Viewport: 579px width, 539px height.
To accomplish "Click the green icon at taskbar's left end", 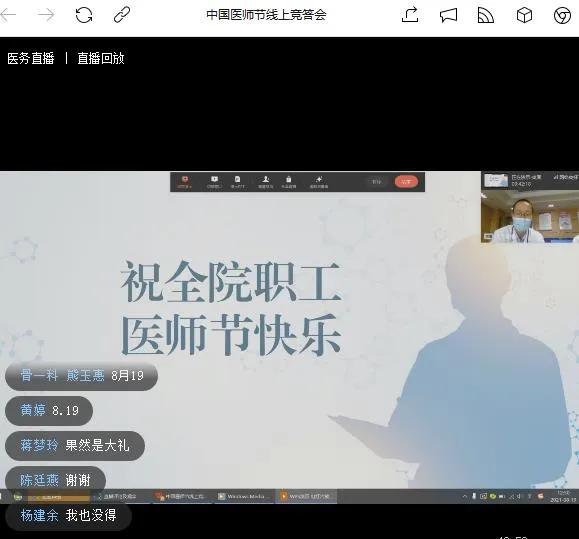I will click(x=17, y=497).
